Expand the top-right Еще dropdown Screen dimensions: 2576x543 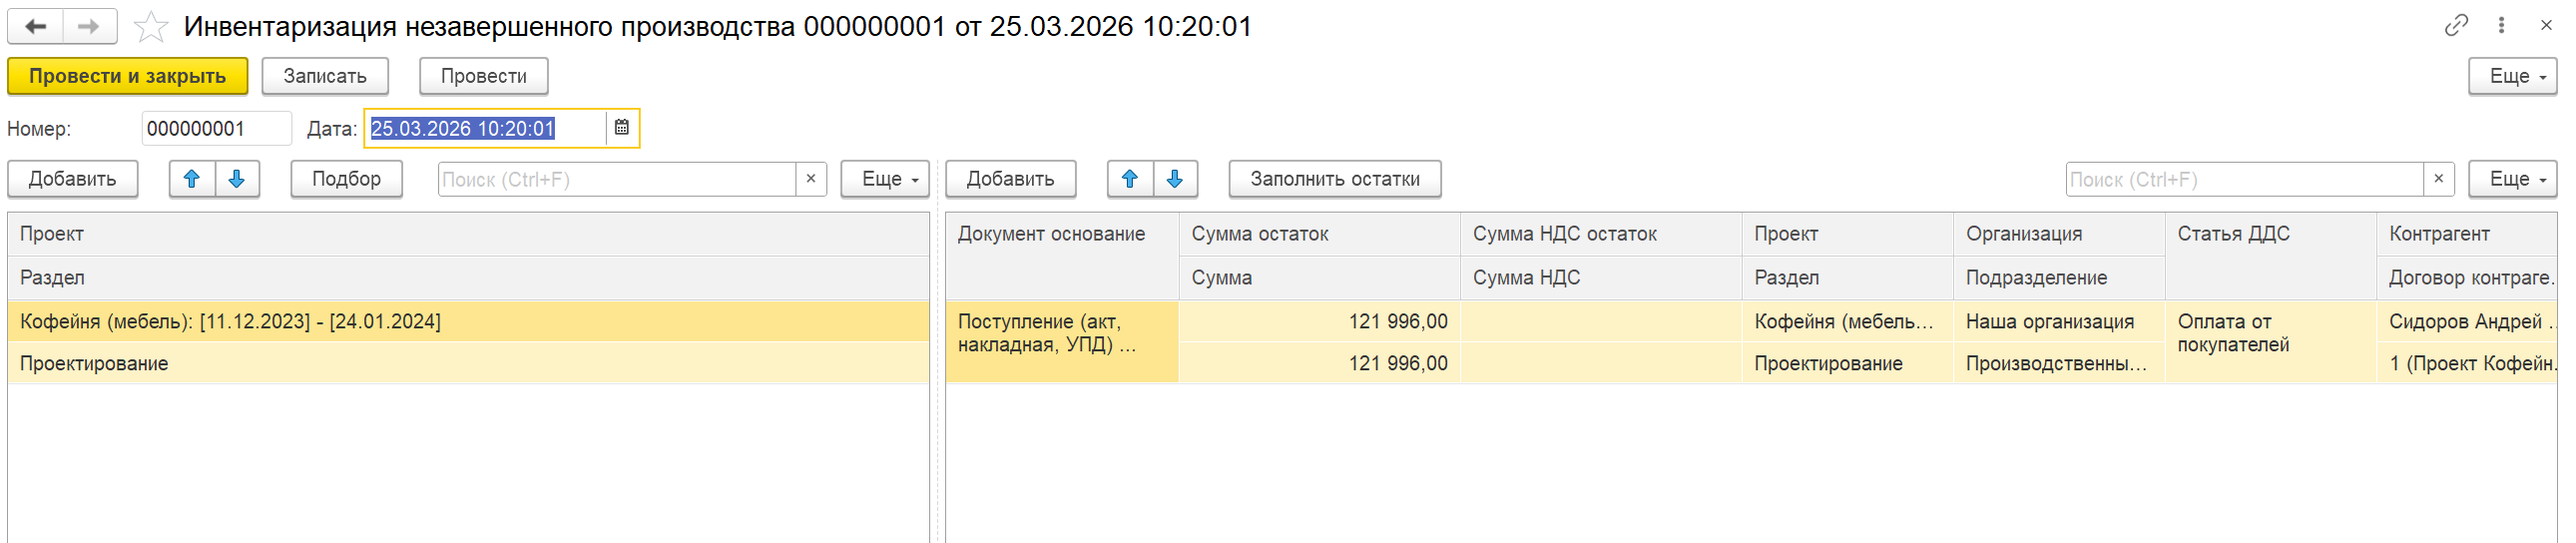click(x=2512, y=76)
